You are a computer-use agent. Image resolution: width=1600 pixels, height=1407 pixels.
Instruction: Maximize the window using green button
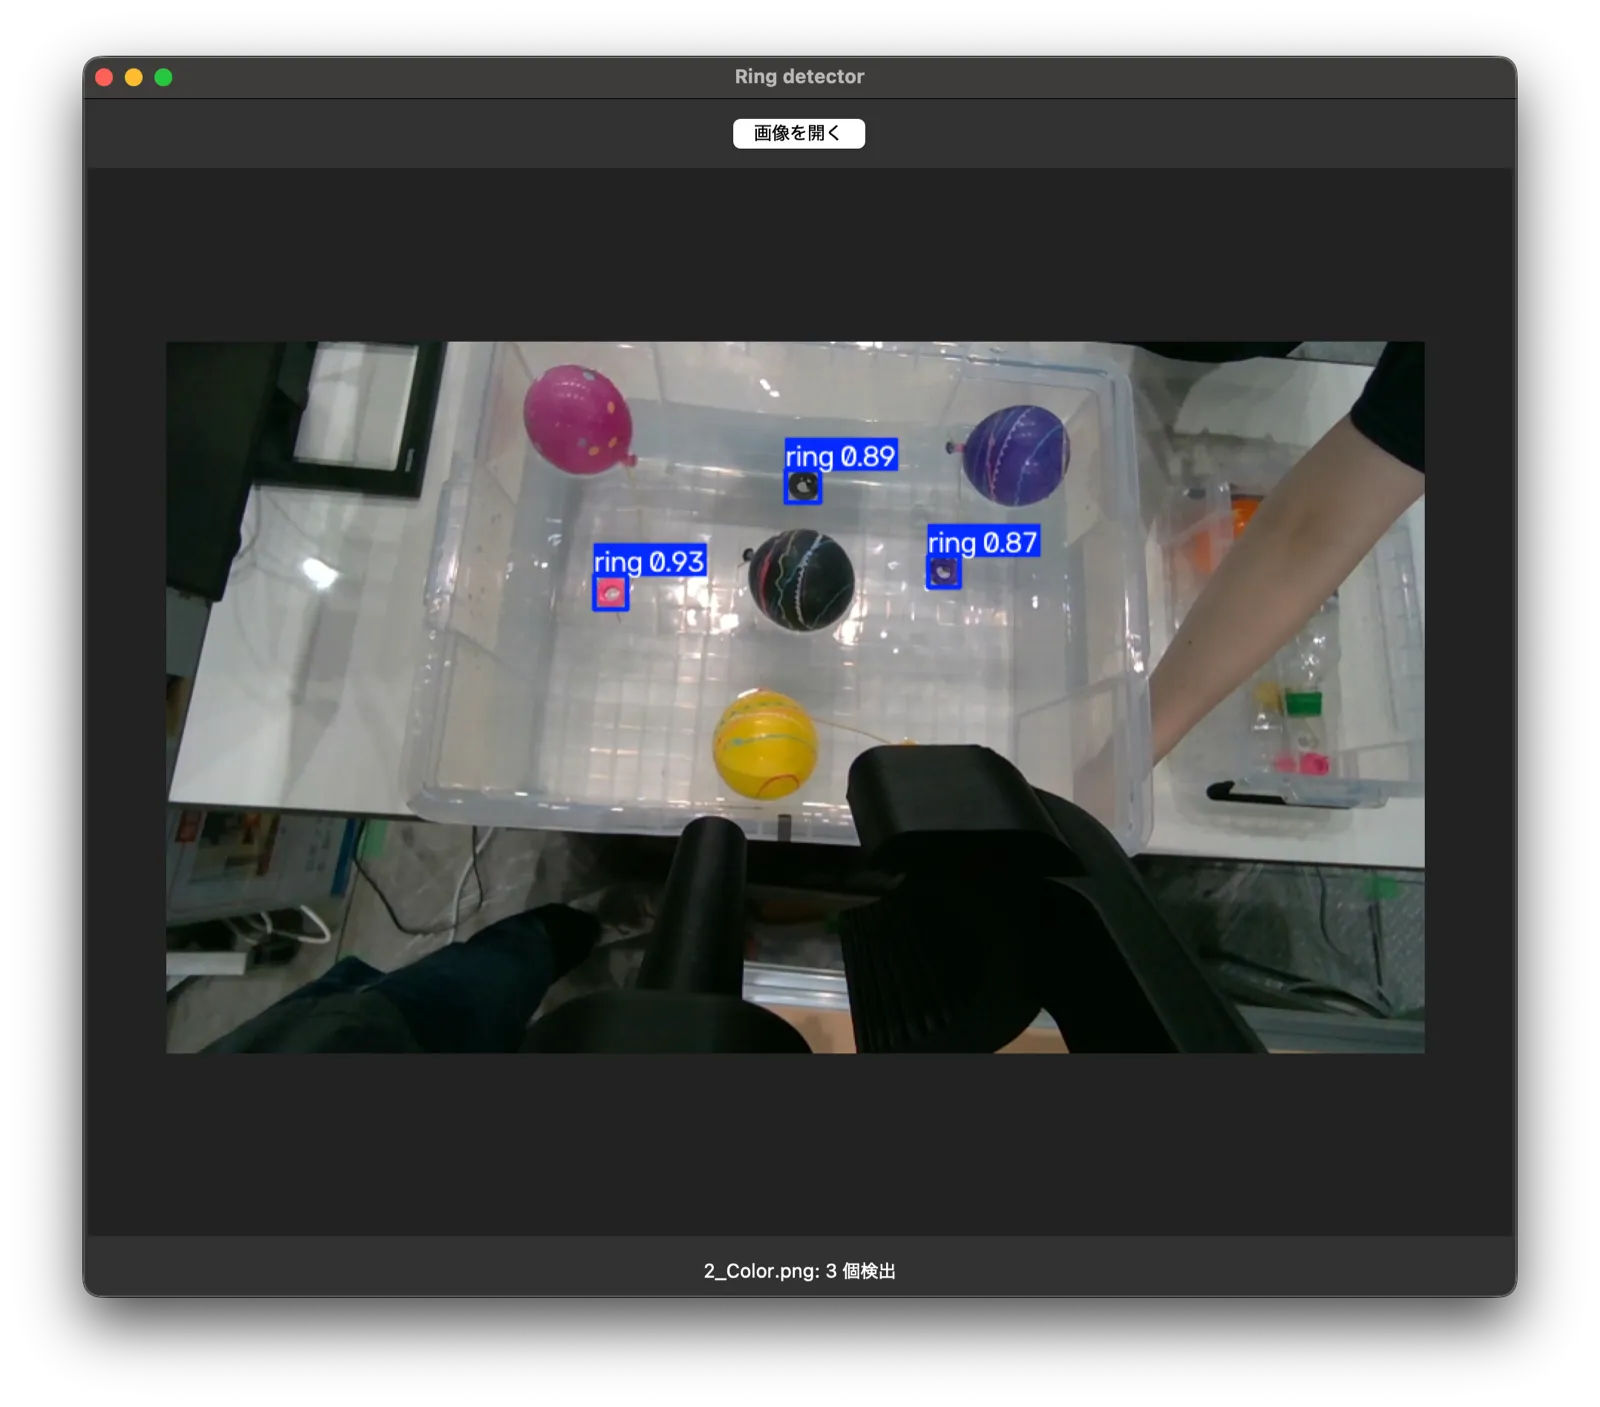click(164, 77)
